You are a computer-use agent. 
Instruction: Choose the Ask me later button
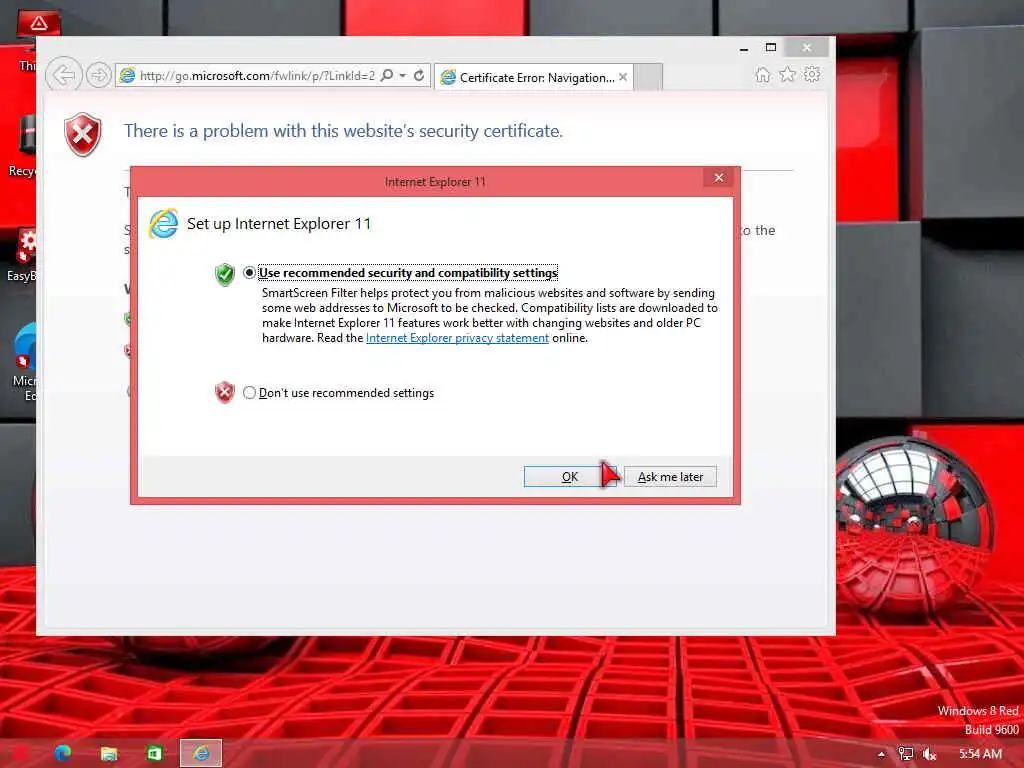(670, 477)
